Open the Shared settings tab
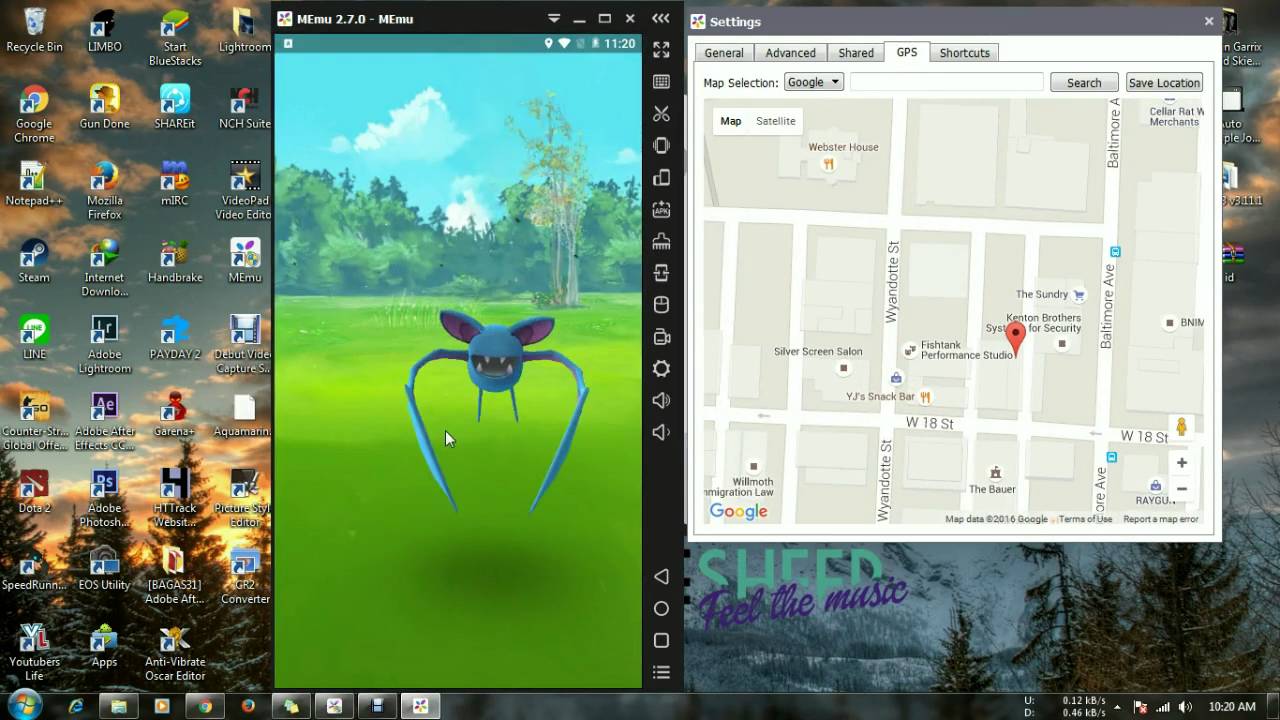 pyautogui.click(x=856, y=53)
